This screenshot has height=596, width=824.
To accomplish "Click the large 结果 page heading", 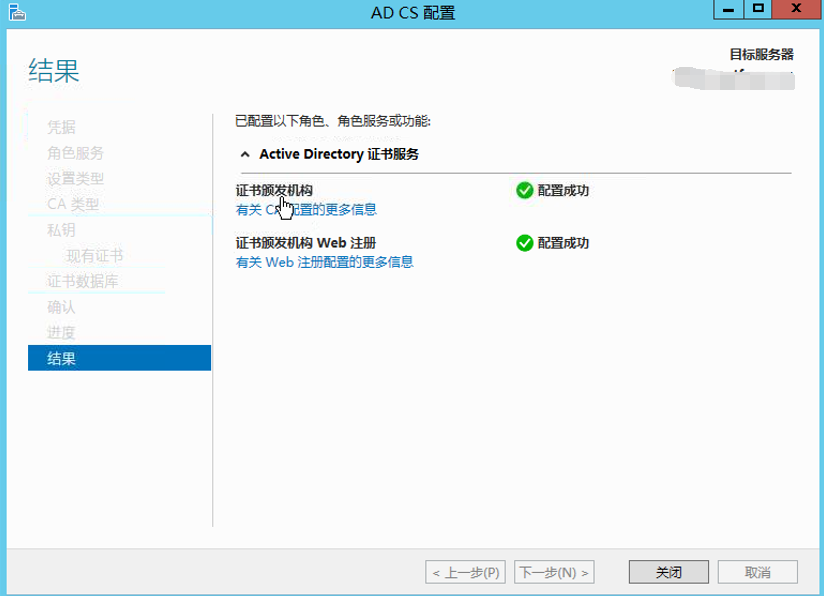I will (54, 70).
